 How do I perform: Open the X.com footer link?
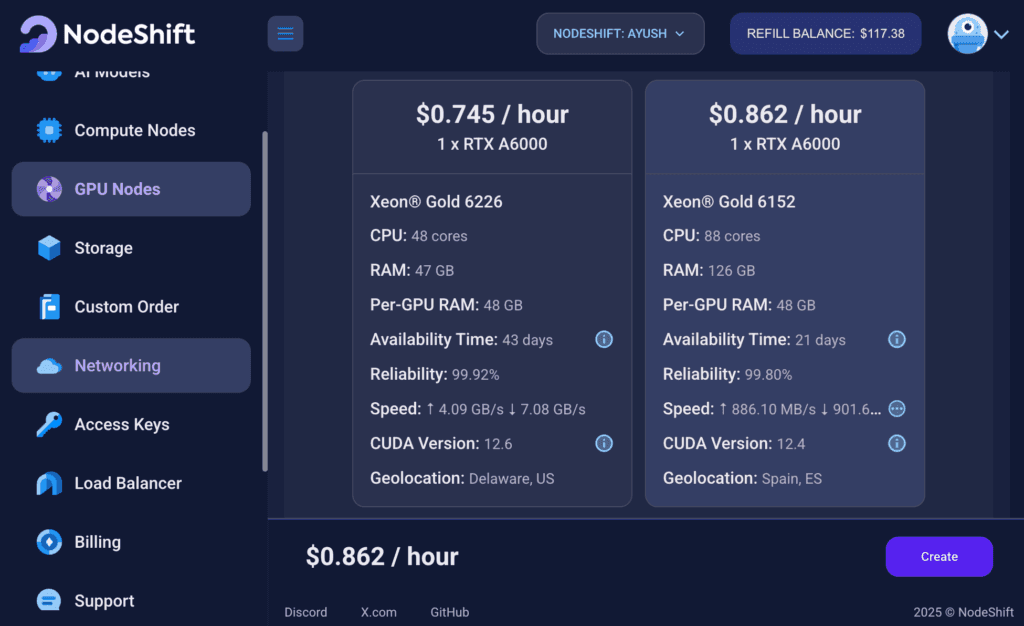(x=379, y=612)
